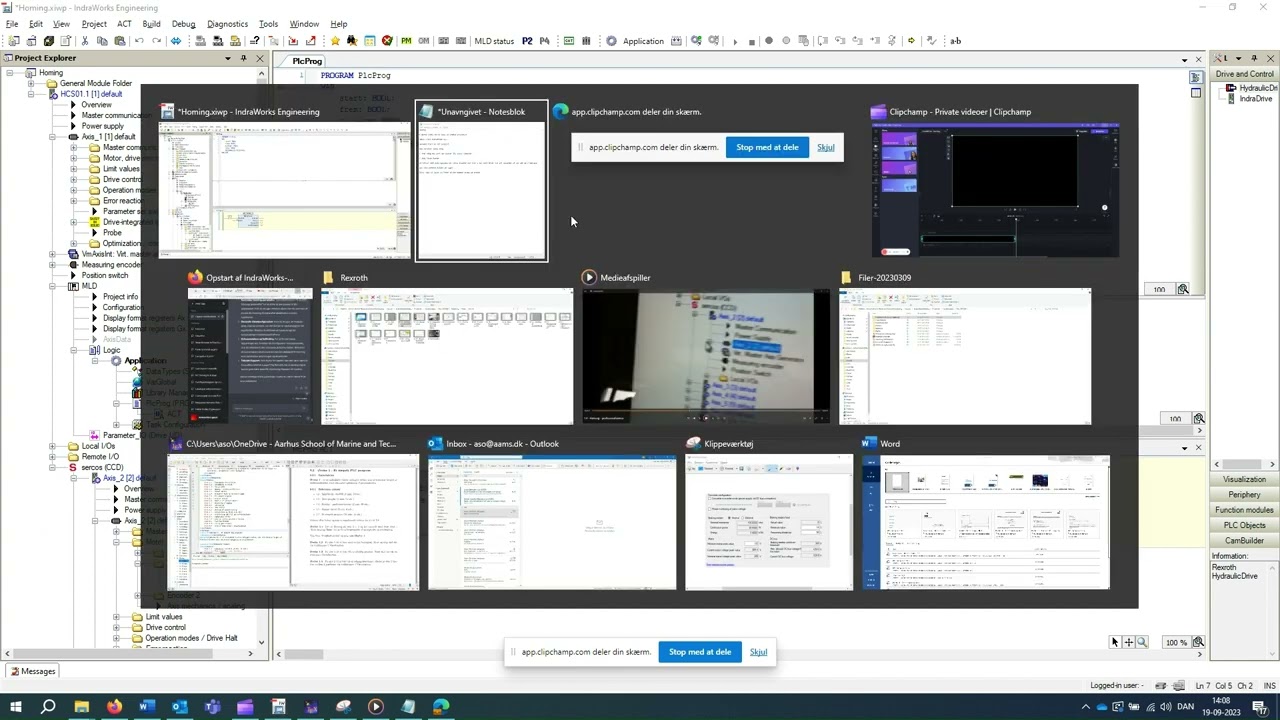Click the yellow arrow toolbar icon
1280x720 pixels.
(x=911, y=41)
